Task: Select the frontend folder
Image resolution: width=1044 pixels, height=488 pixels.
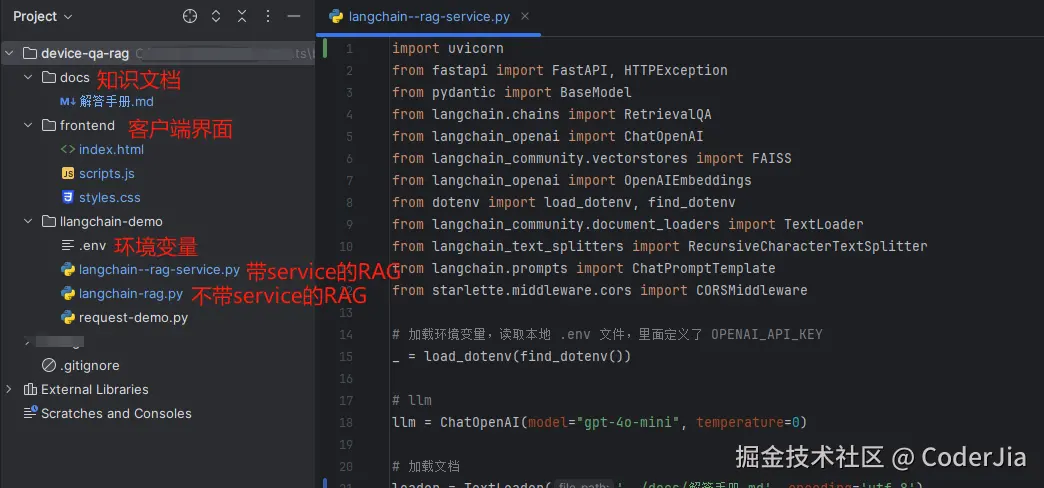Action: tap(87, 125)
